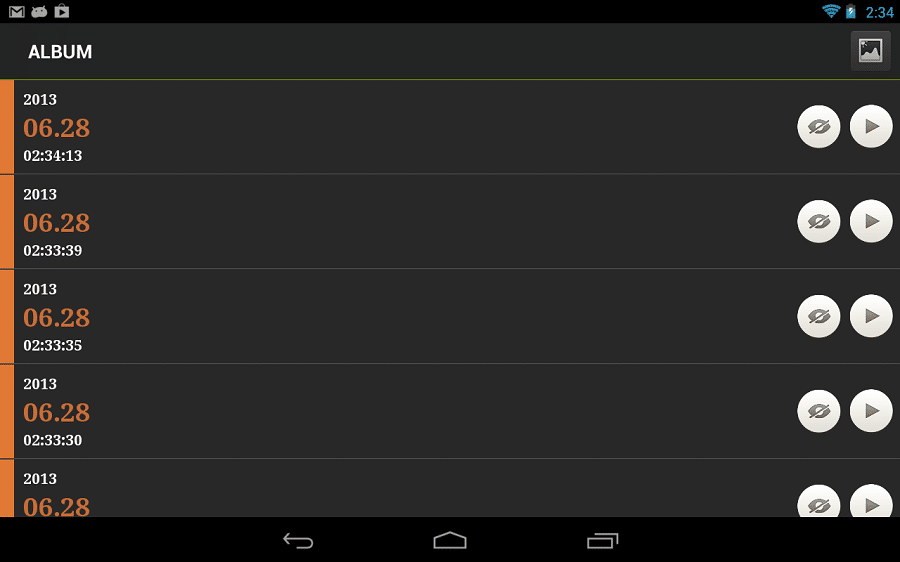Toggle visibility eye for 02:33:30 entry

(x=818, y=411)
